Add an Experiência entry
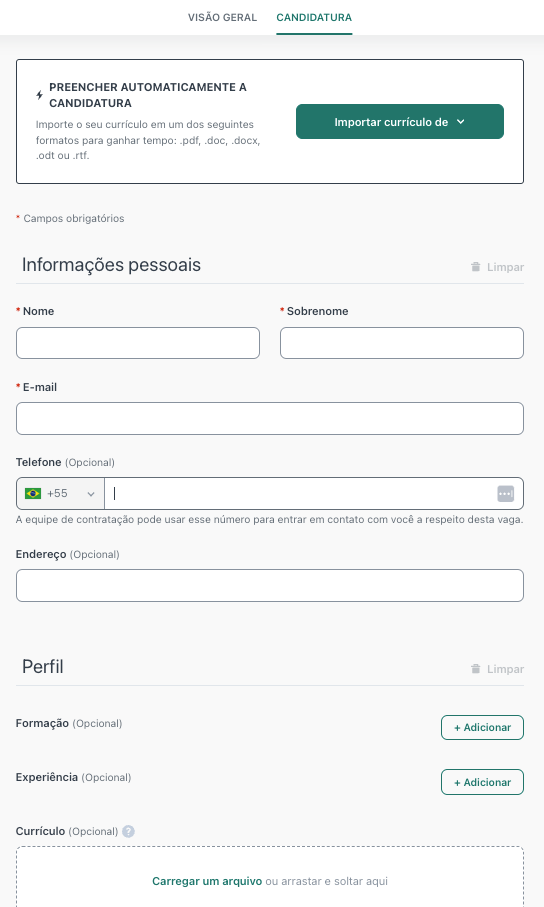 click(x=482, y=782)
